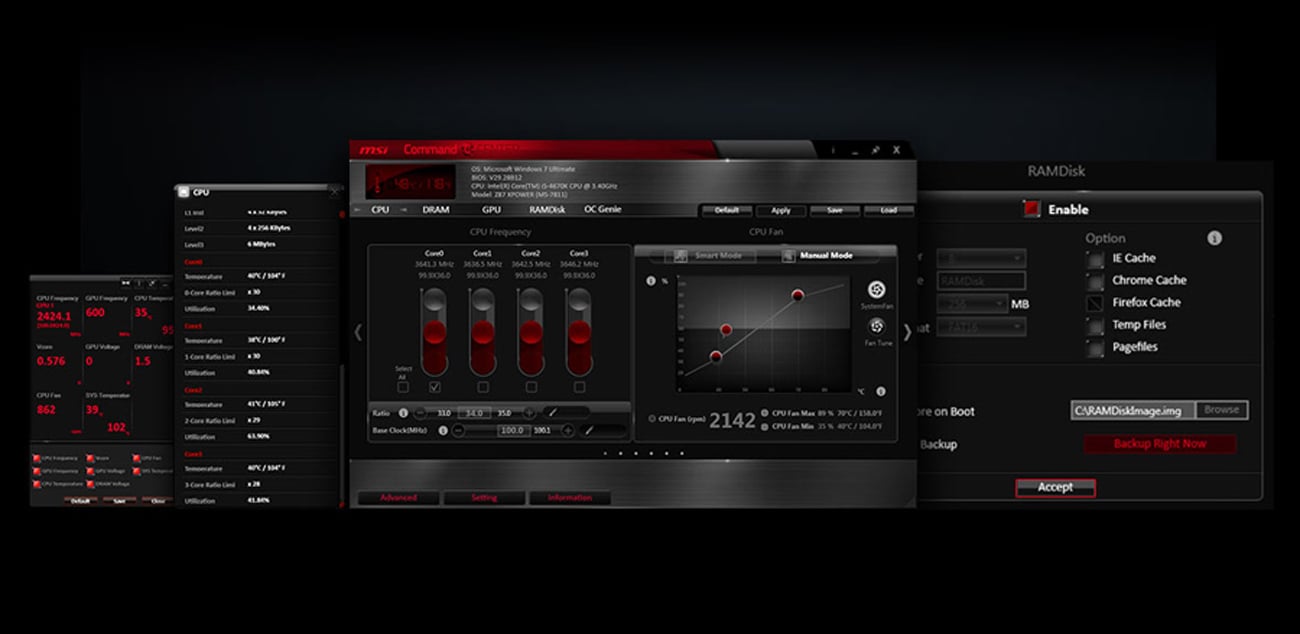Check the IE Cache option
1300x634 pixels.
coord(1095,258)
